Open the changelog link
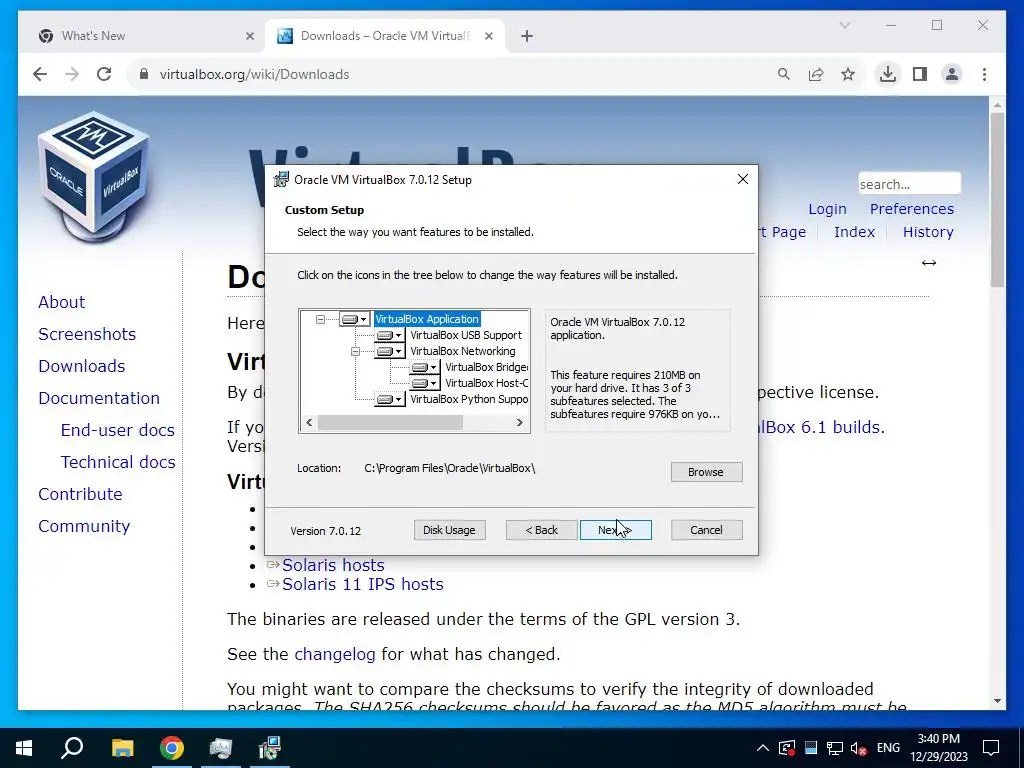The height and width of the screenshot is (768, 1024). click(334, 654)
